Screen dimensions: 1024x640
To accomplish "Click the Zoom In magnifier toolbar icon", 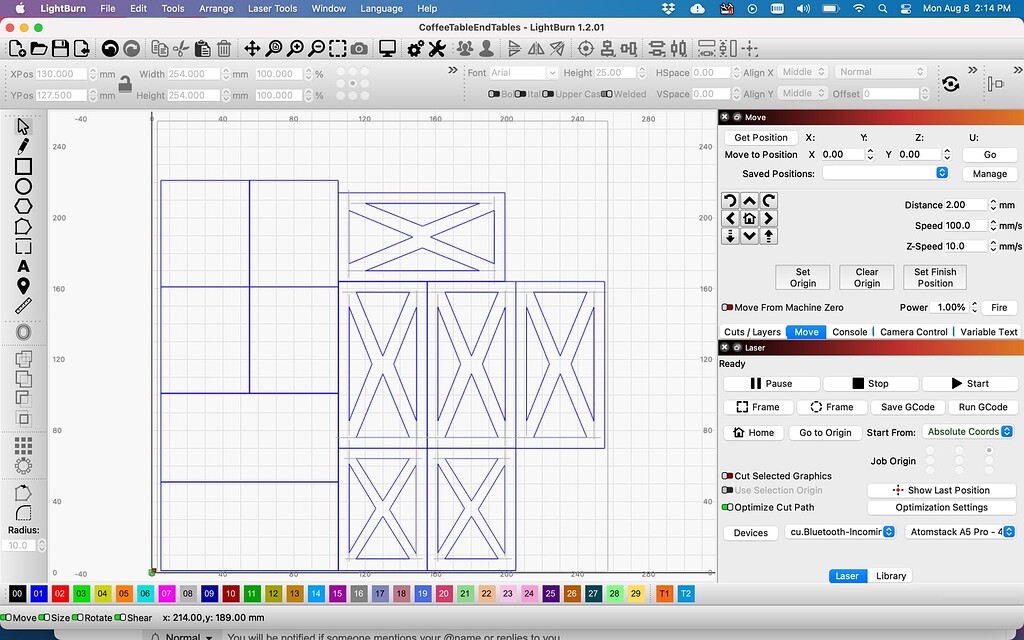I will tap(295, 47).
